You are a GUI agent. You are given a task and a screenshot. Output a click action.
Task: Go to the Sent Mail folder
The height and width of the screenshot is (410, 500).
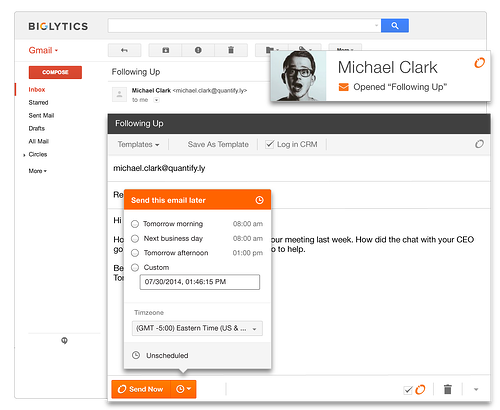click(x=41, y=116)
